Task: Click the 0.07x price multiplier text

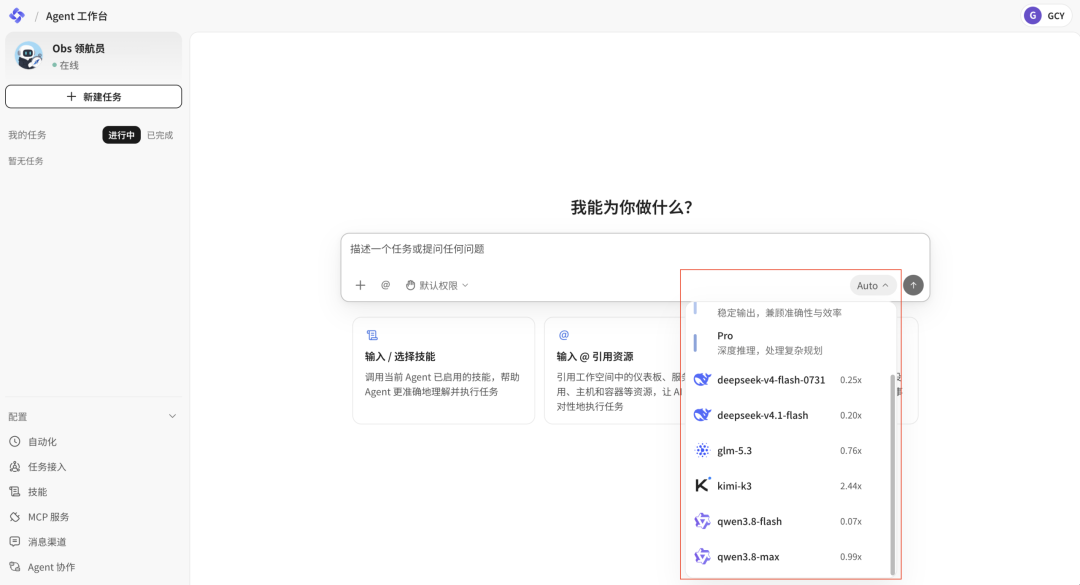Action: [851, 521]
